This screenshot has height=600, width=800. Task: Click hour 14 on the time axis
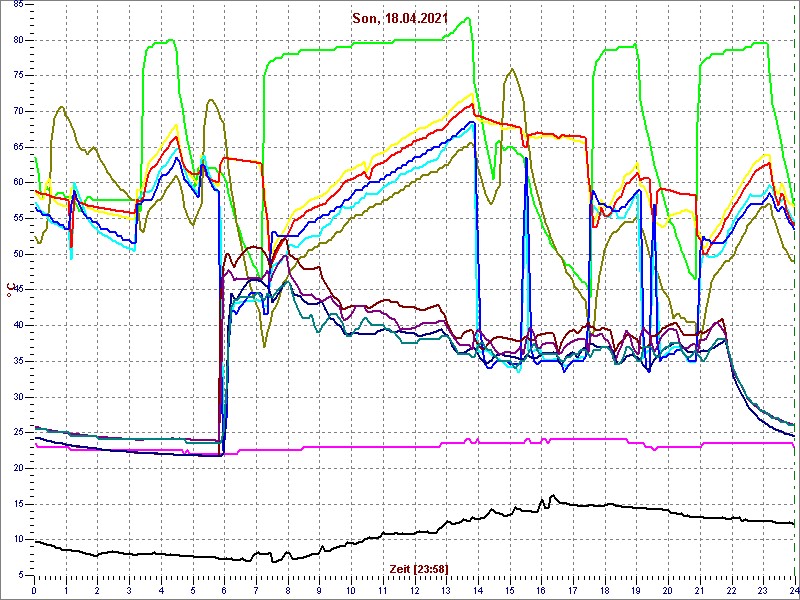(478, 591)
